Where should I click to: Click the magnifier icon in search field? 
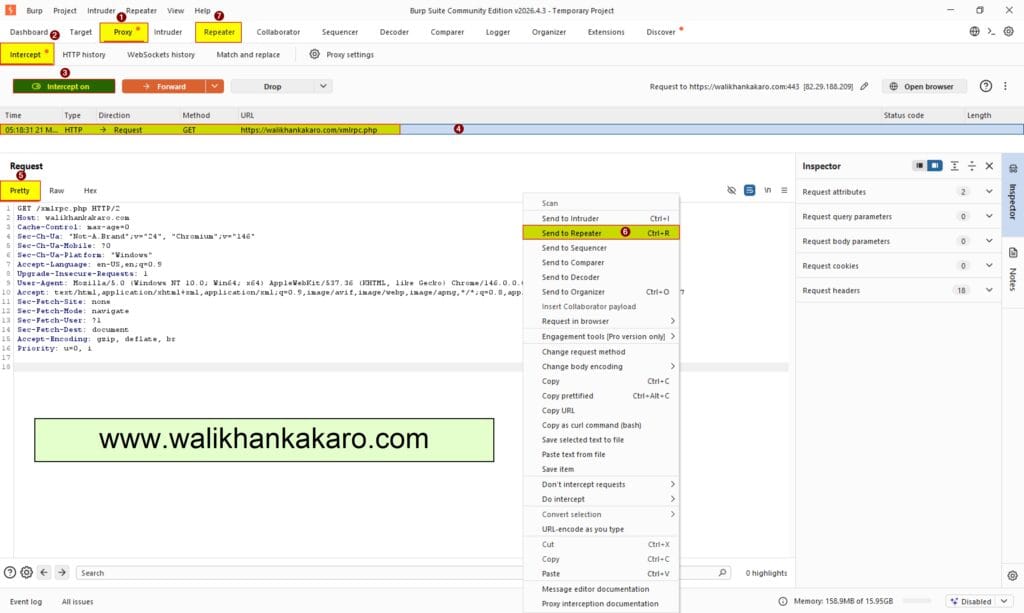(x=722, y=573)
